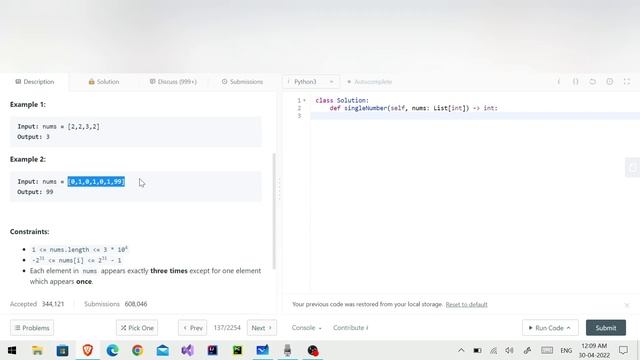Image resolution: width=640 pixels, height=360 pixels.
Task: Open the notification action center icon
Action: pyautogui.click(x=623, y=350)
